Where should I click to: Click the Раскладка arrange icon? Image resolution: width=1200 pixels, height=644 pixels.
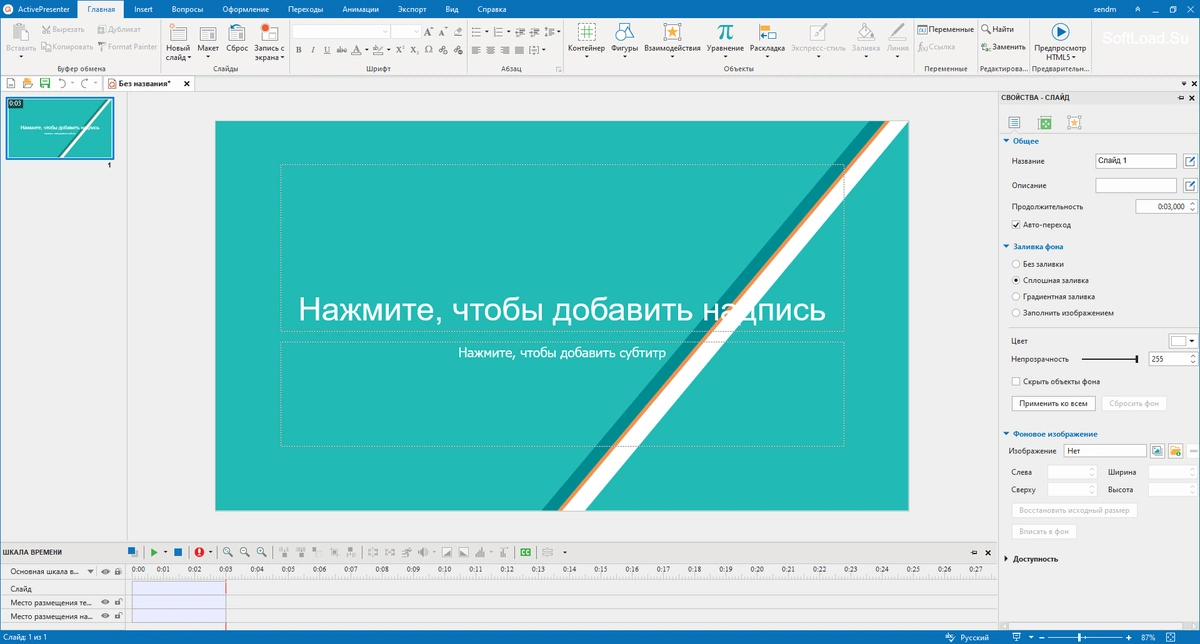point(767,32)
